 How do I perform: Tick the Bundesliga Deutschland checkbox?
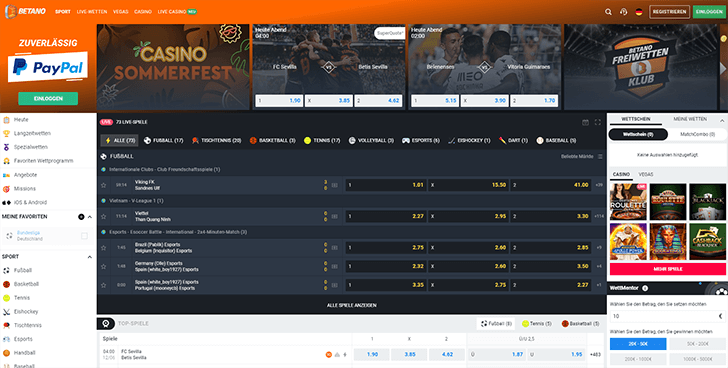(84, 236)
